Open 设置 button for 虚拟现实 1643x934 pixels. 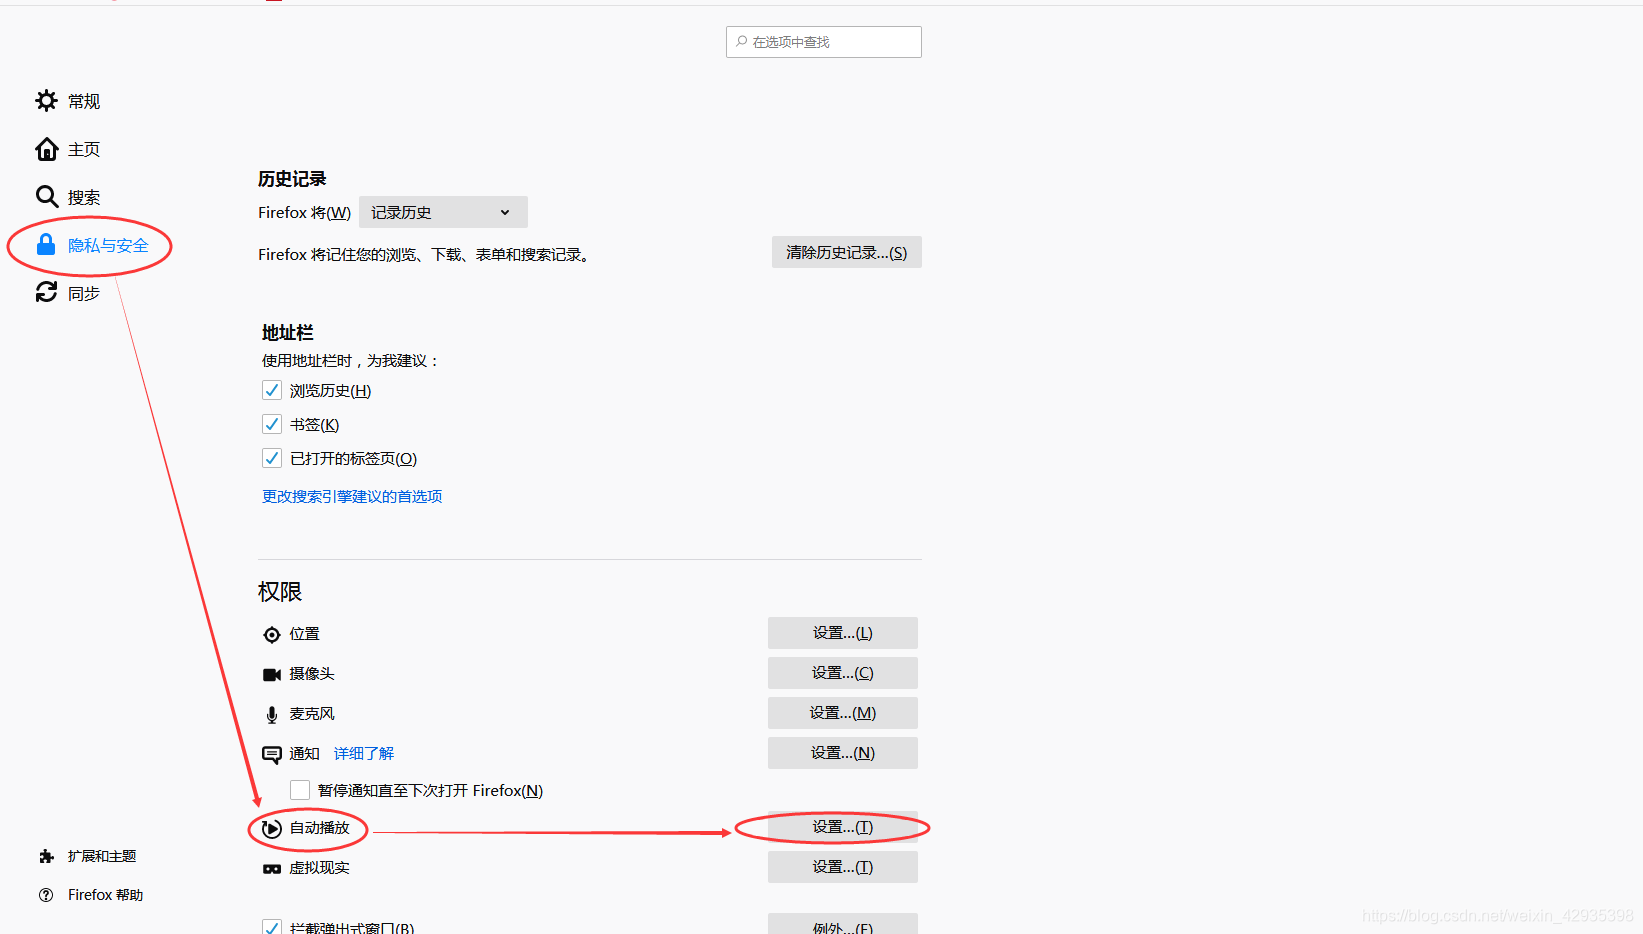tap(843, 867)
